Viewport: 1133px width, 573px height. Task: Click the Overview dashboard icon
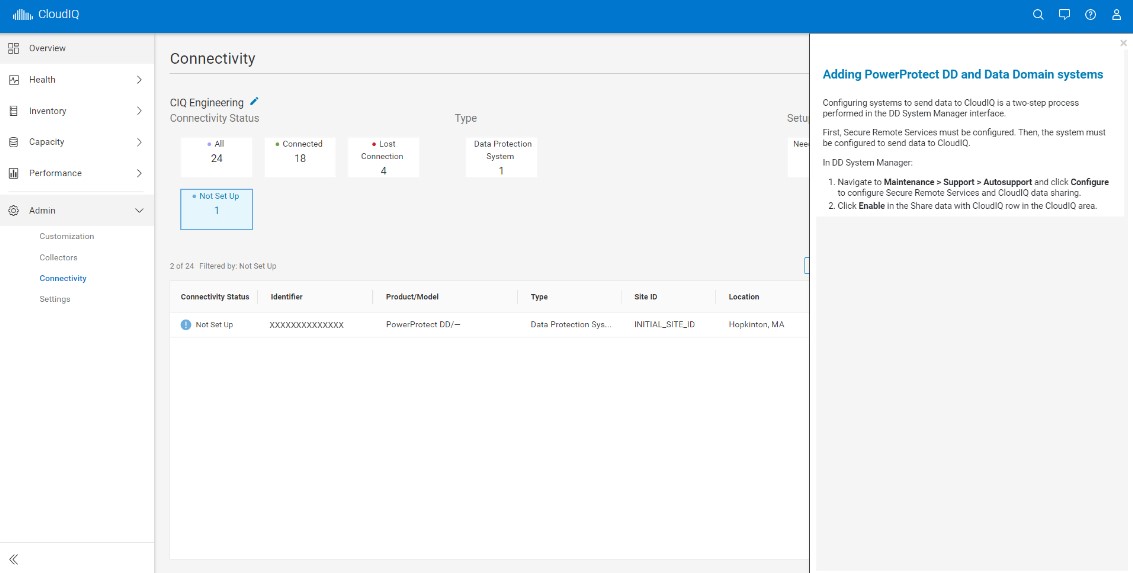14,48
